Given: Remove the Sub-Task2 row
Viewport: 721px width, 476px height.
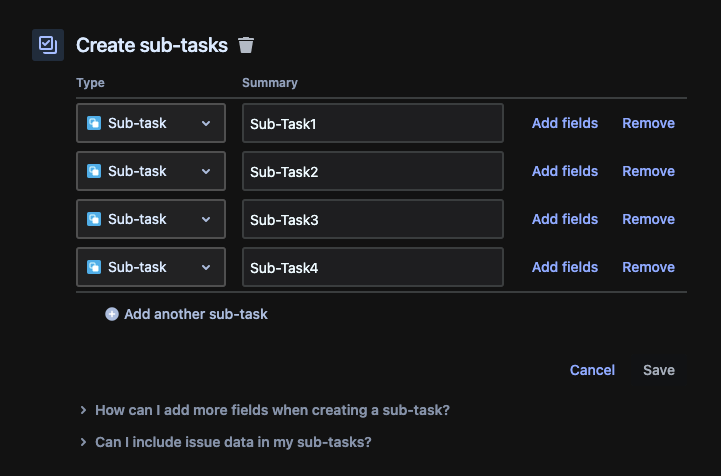Looking at the screenshot, I should click(x=648, y=171).
